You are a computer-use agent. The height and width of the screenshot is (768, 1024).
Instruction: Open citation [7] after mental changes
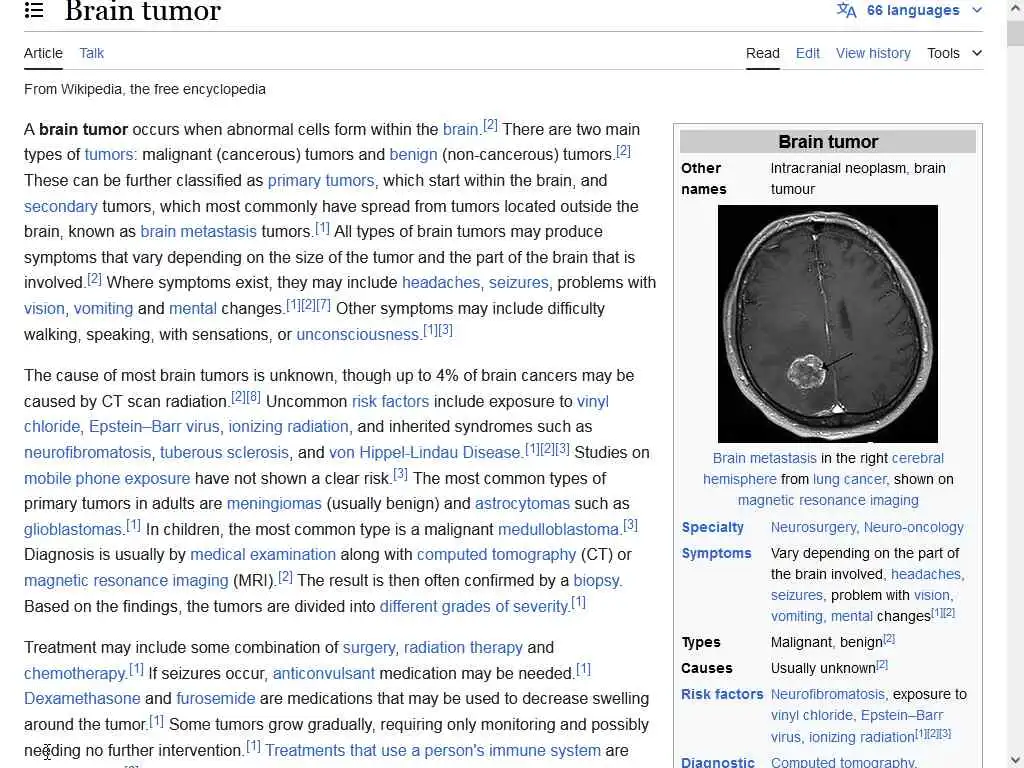pyautogui.click(x=323, y=305)
